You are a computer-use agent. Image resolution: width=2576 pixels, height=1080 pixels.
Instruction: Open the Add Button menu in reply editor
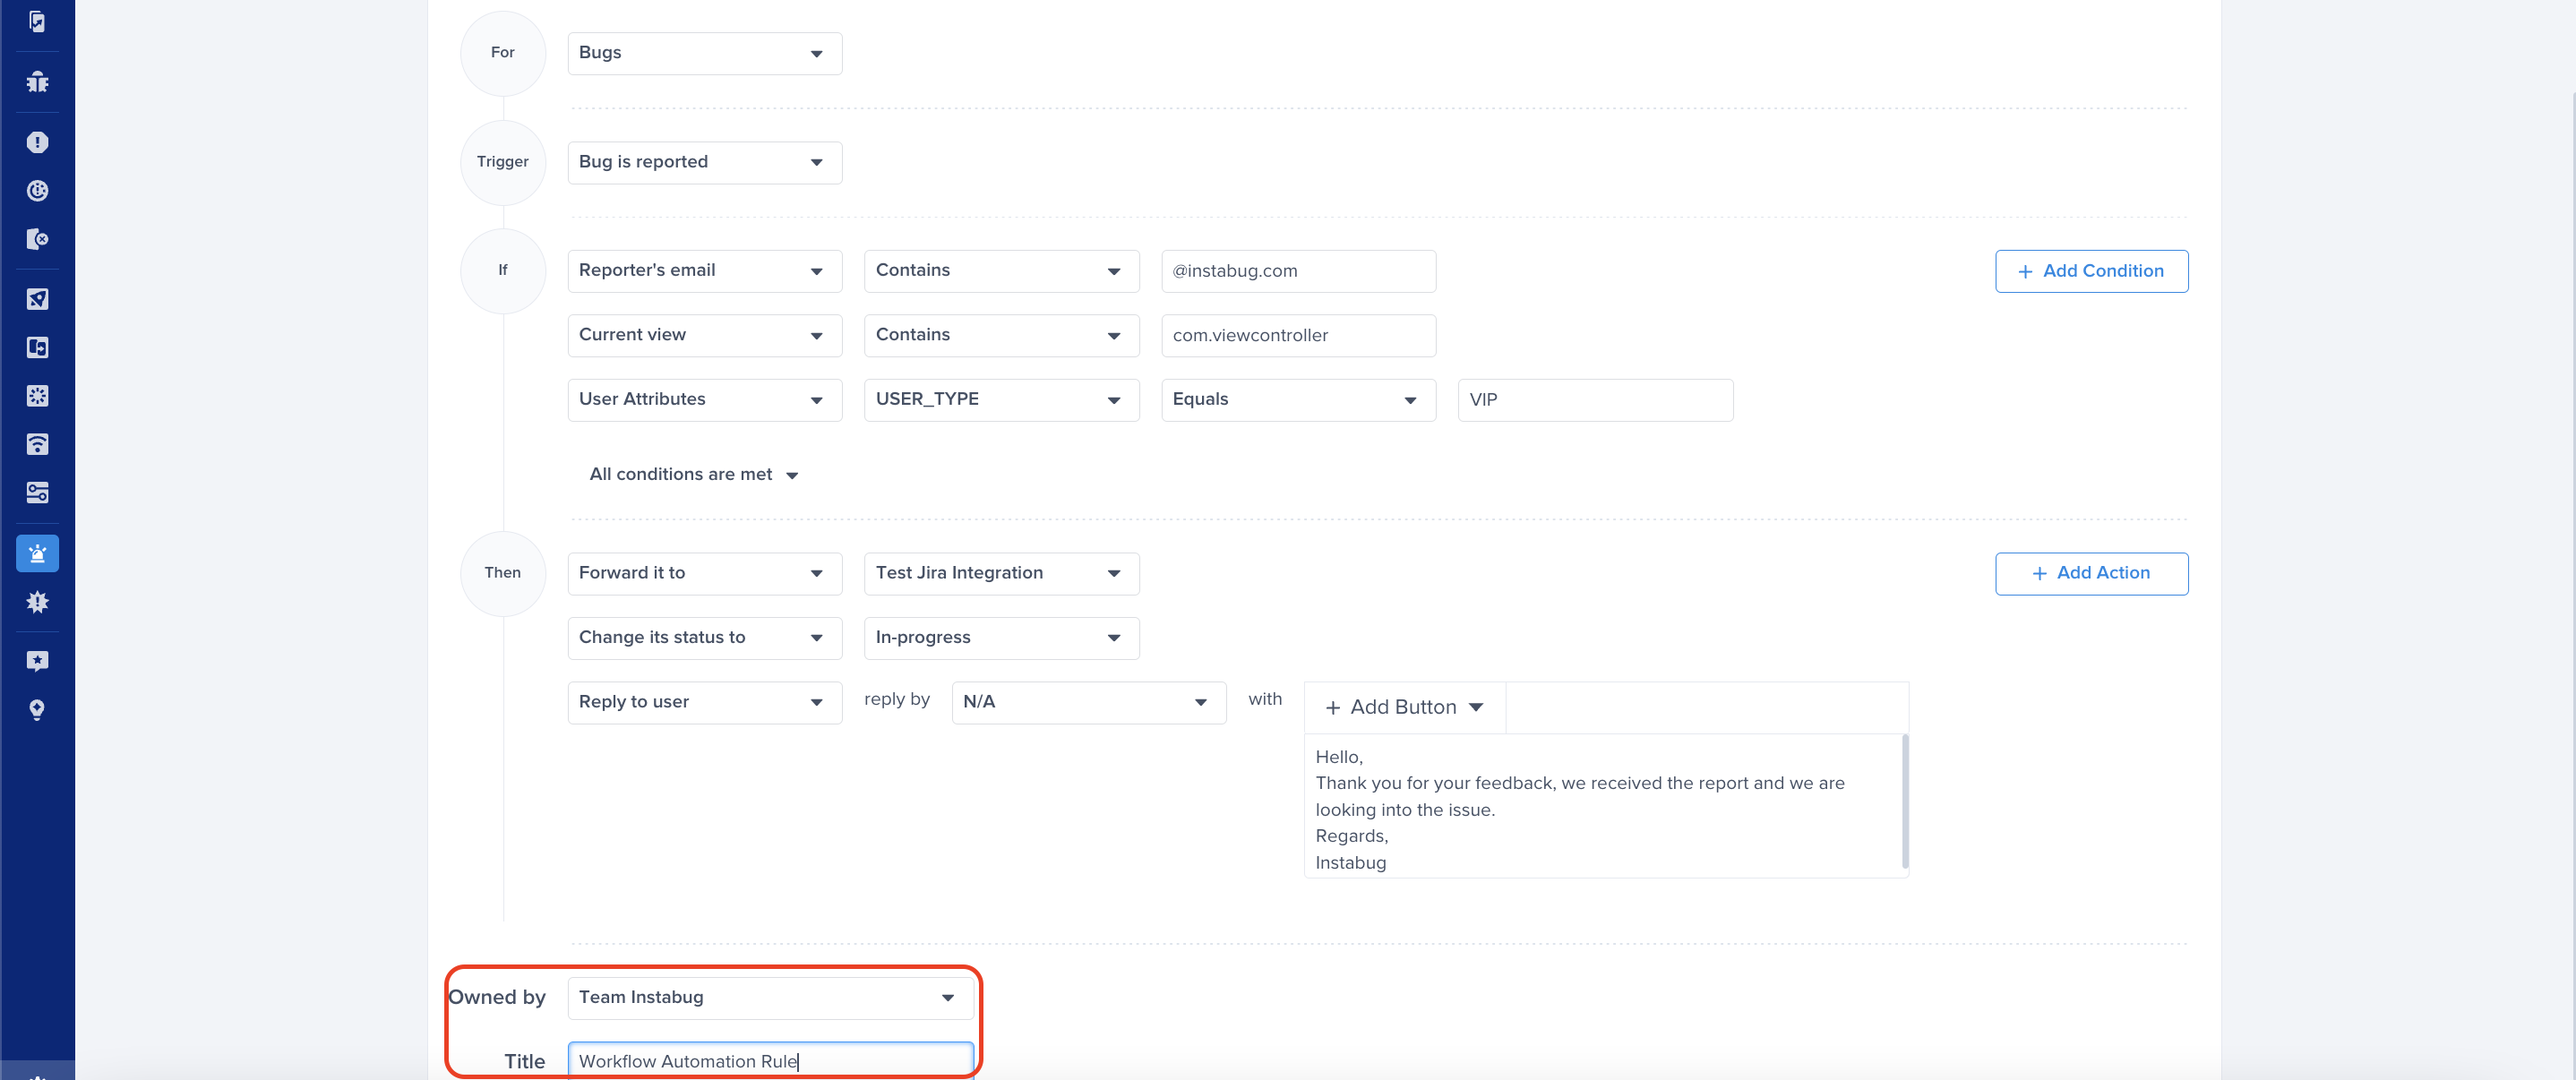(x=1404, y=707)
